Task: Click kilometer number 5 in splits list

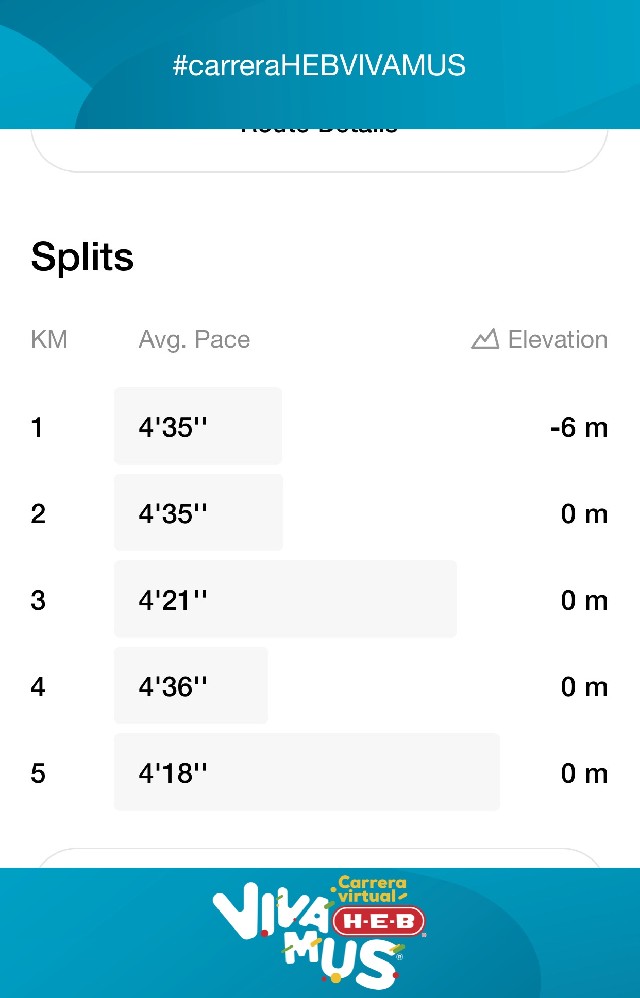Action: pyautogui.click(x=38, y=773)
